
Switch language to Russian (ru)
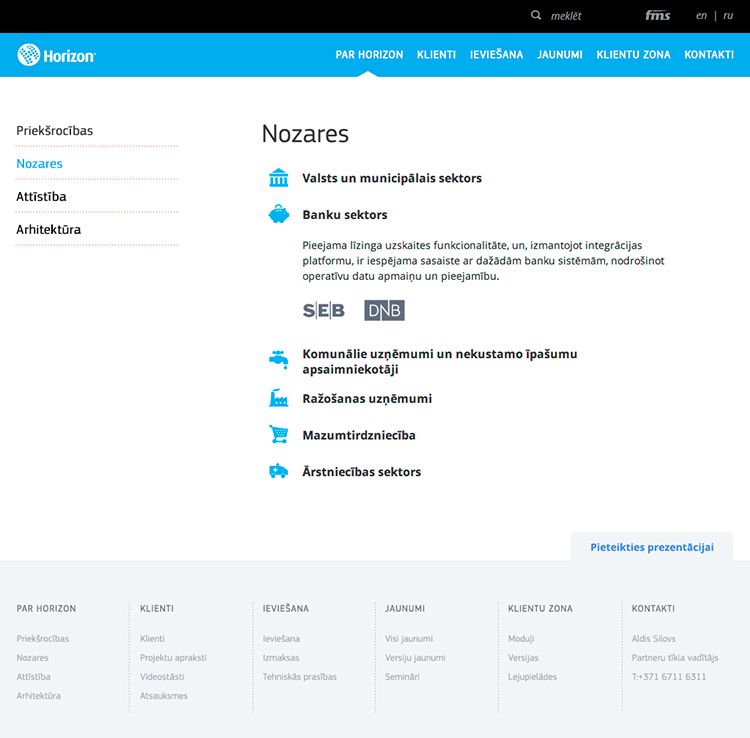tap(728, 16)
